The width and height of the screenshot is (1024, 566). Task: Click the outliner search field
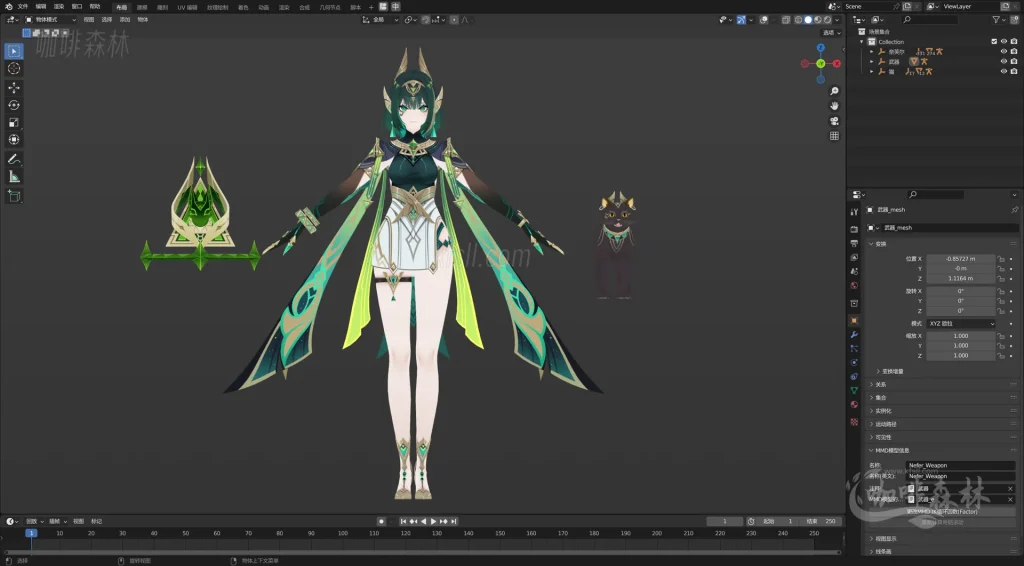[931, 20]
